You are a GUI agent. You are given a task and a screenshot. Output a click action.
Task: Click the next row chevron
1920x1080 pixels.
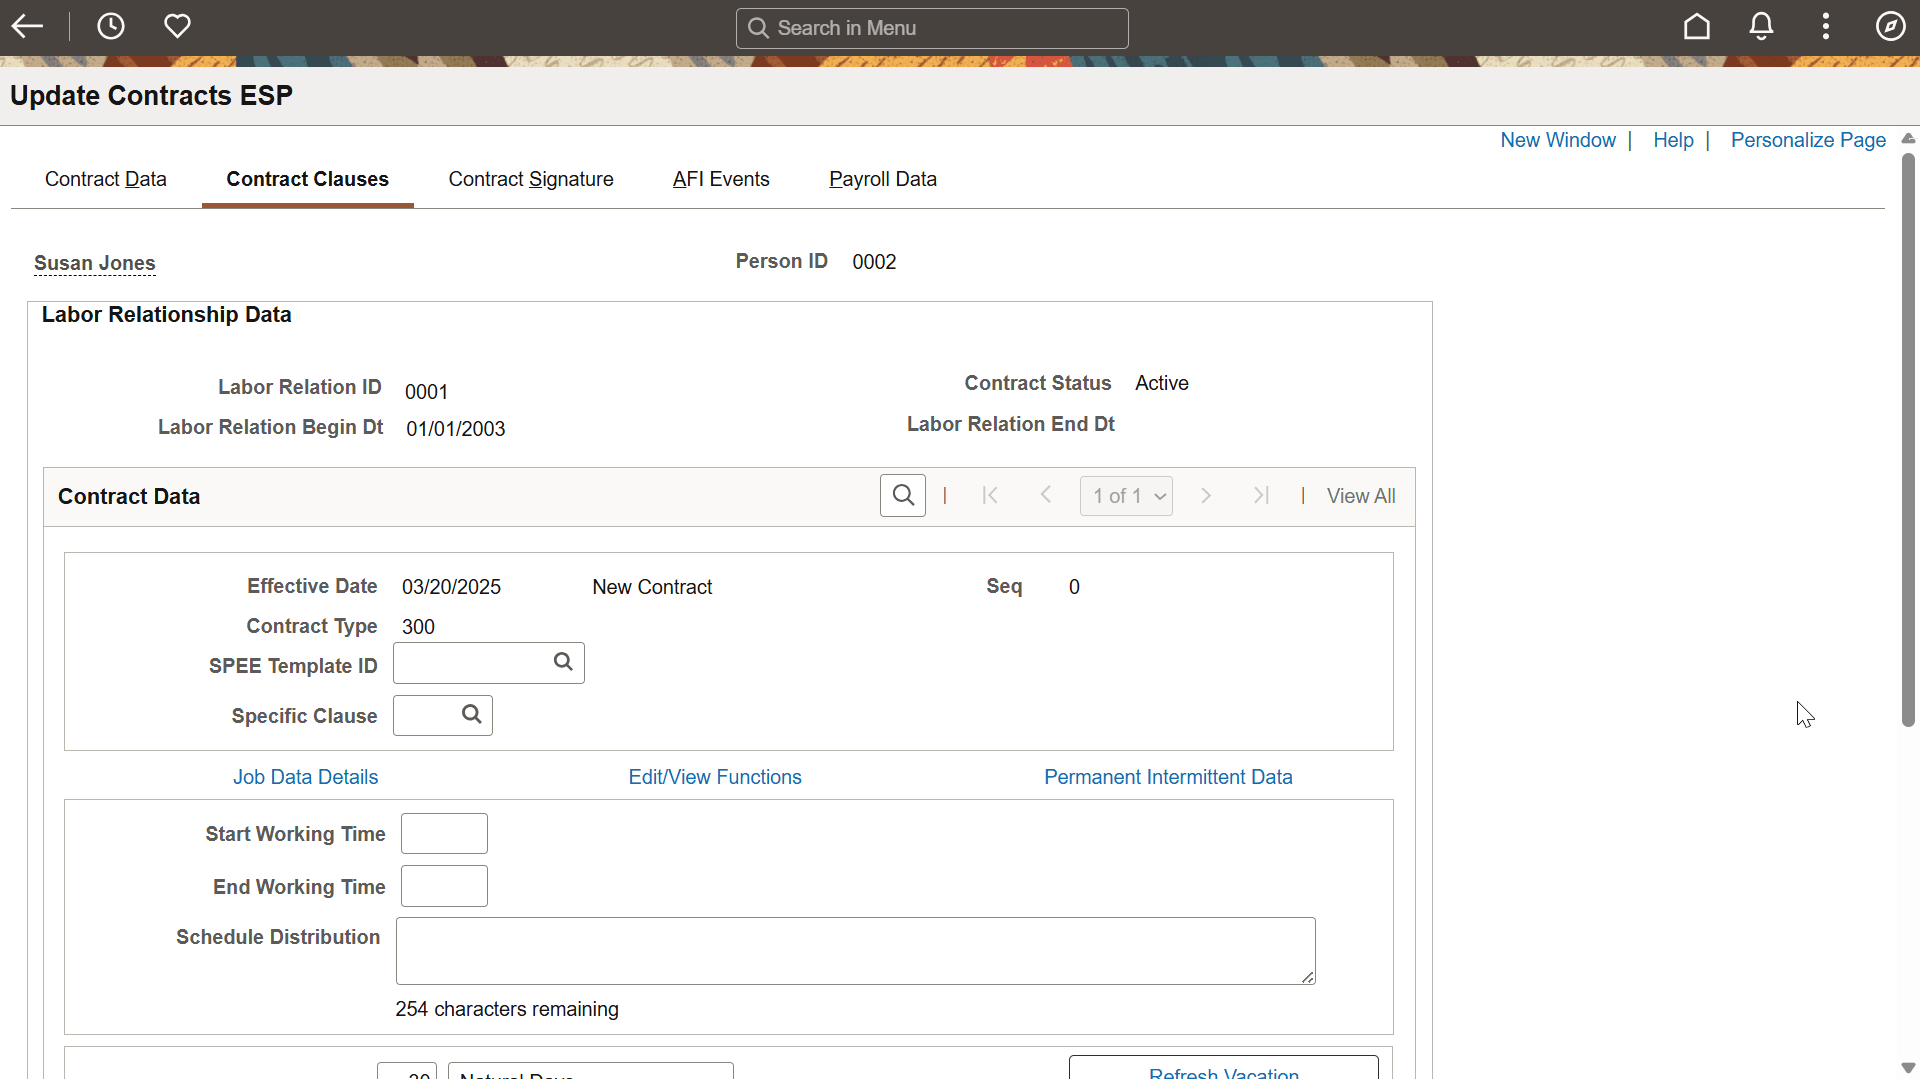click(x=1205, y=495)
